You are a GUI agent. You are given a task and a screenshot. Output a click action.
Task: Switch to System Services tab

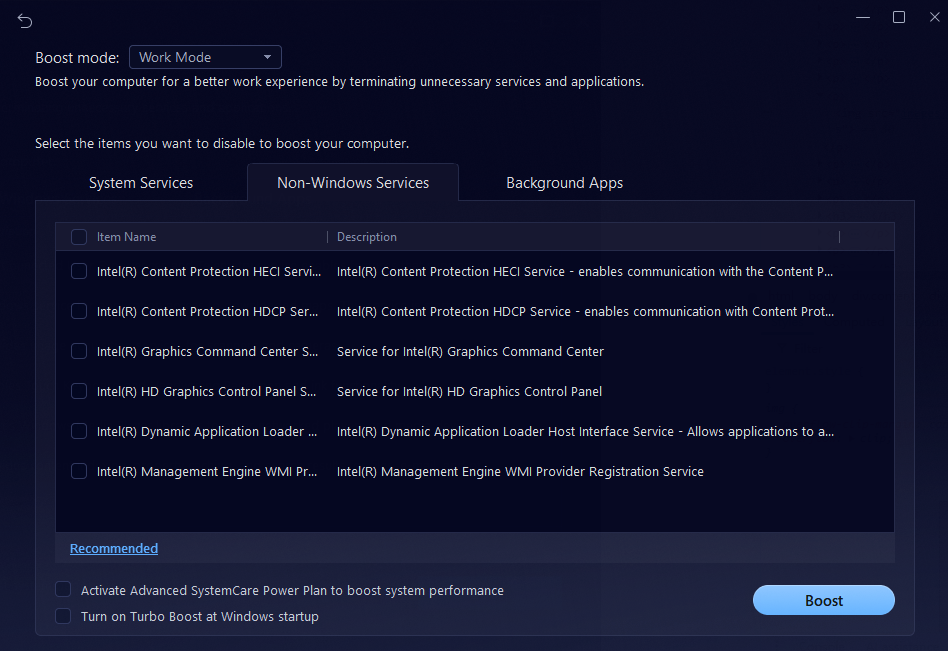[141, 183]
